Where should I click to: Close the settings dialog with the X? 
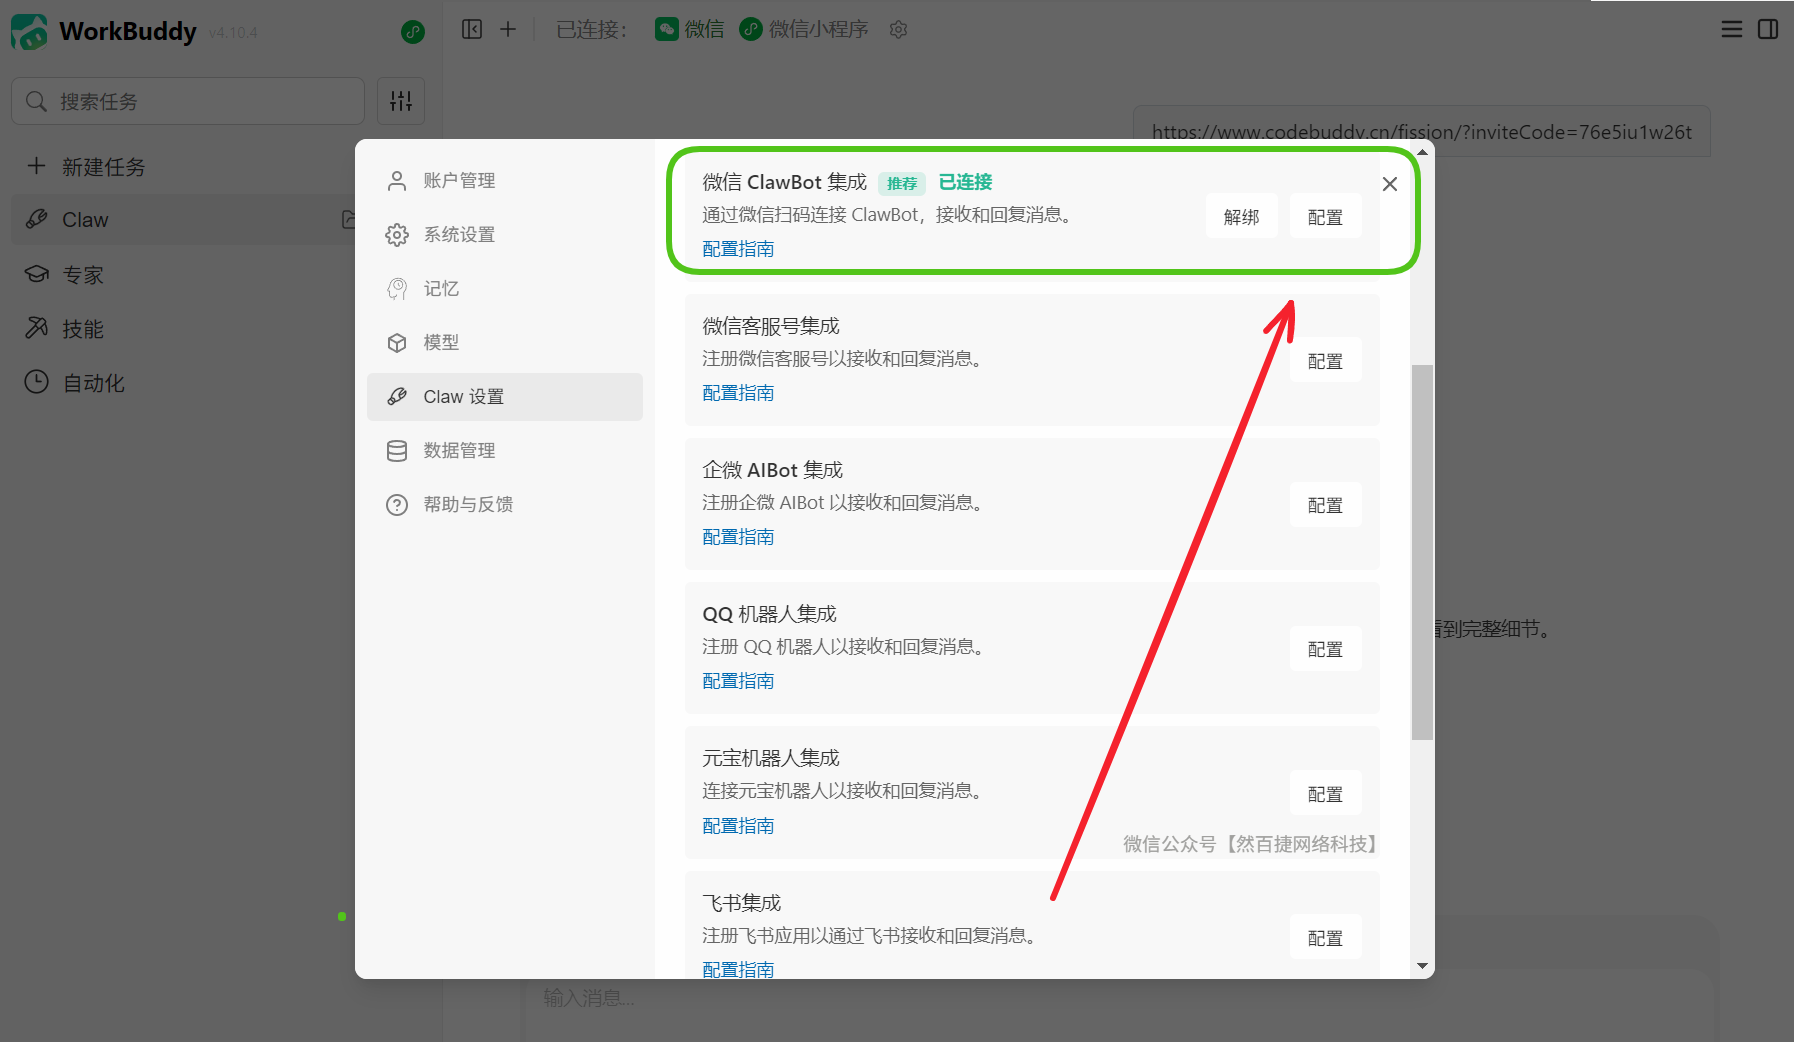[1390, 184]
